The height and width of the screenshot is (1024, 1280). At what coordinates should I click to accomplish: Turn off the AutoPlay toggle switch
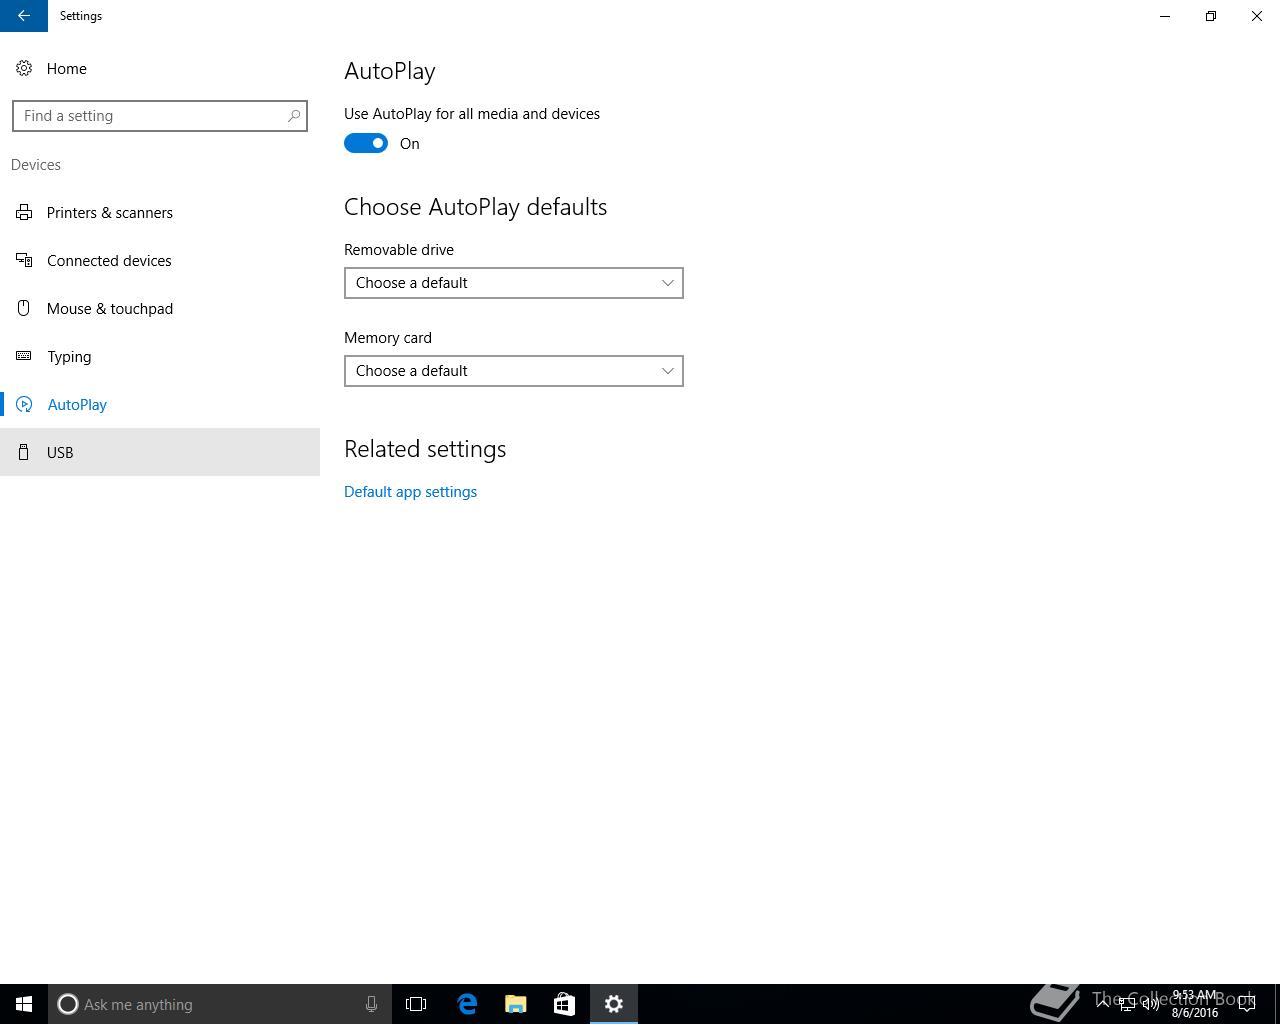coord(366,143)
